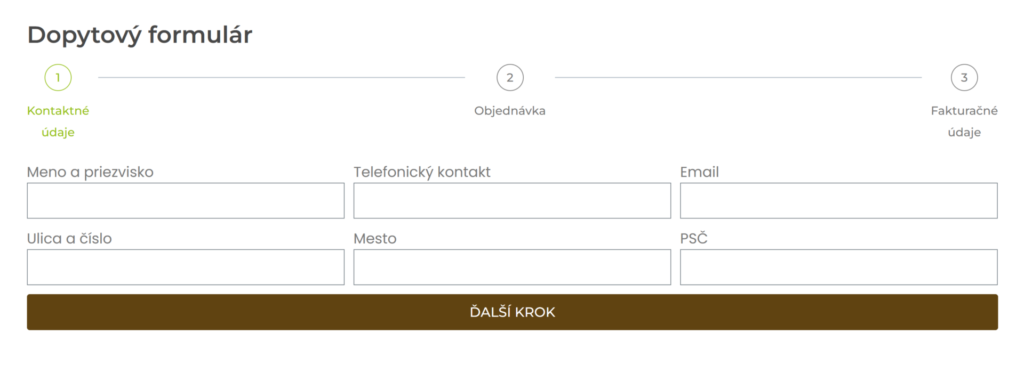Viewport: 1024px width, 365px height.
Task: Click the Telefonický kontakt label text
Action: click(422, 172)
